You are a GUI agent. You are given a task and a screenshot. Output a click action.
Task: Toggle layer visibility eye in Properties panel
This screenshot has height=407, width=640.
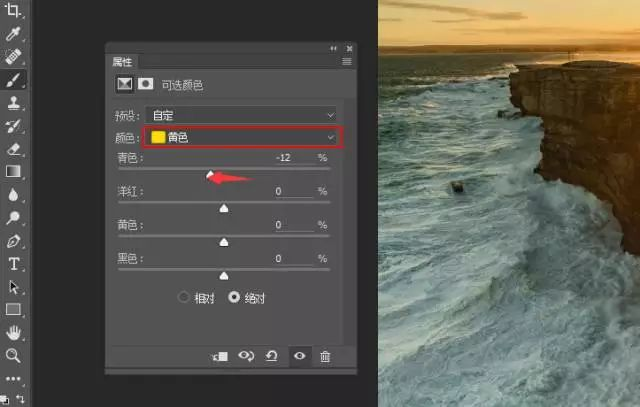pos(298,356)
